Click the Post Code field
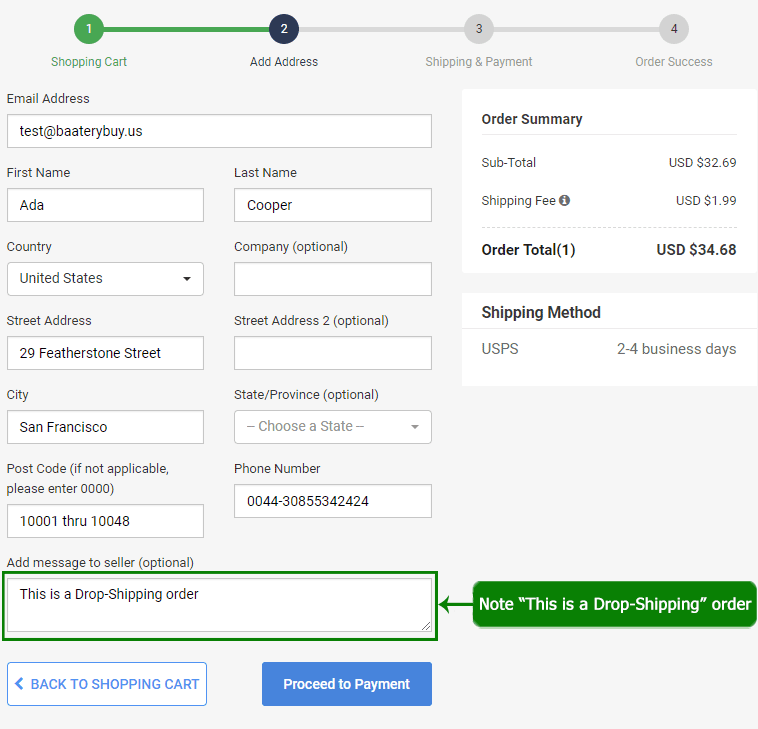Viewport: 758px width, 729px height. [x=105, y=521]
